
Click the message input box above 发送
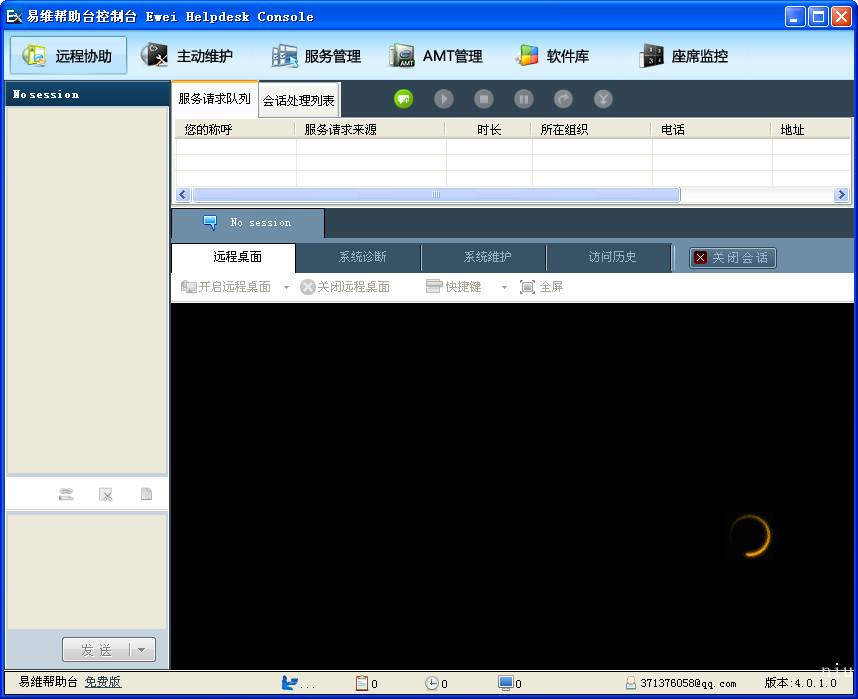87,570
